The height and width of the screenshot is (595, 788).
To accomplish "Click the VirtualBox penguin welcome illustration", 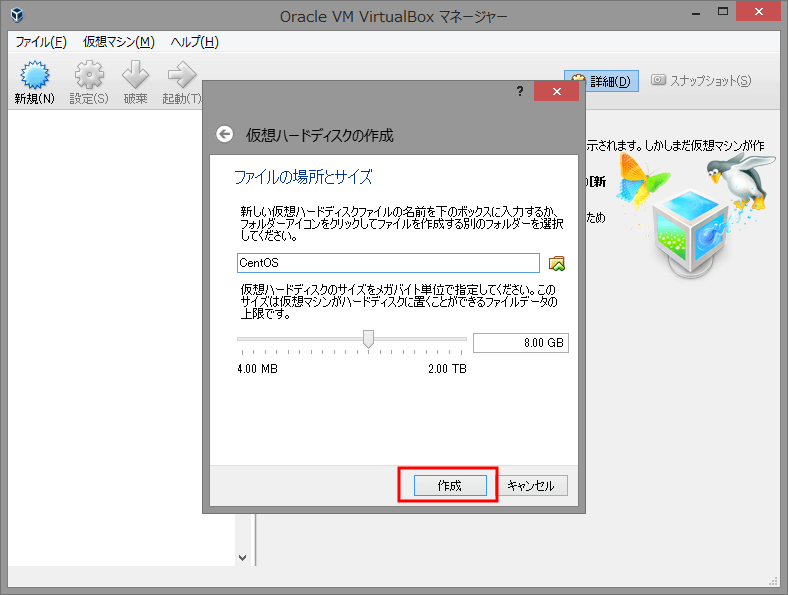I will coord(698,214).
